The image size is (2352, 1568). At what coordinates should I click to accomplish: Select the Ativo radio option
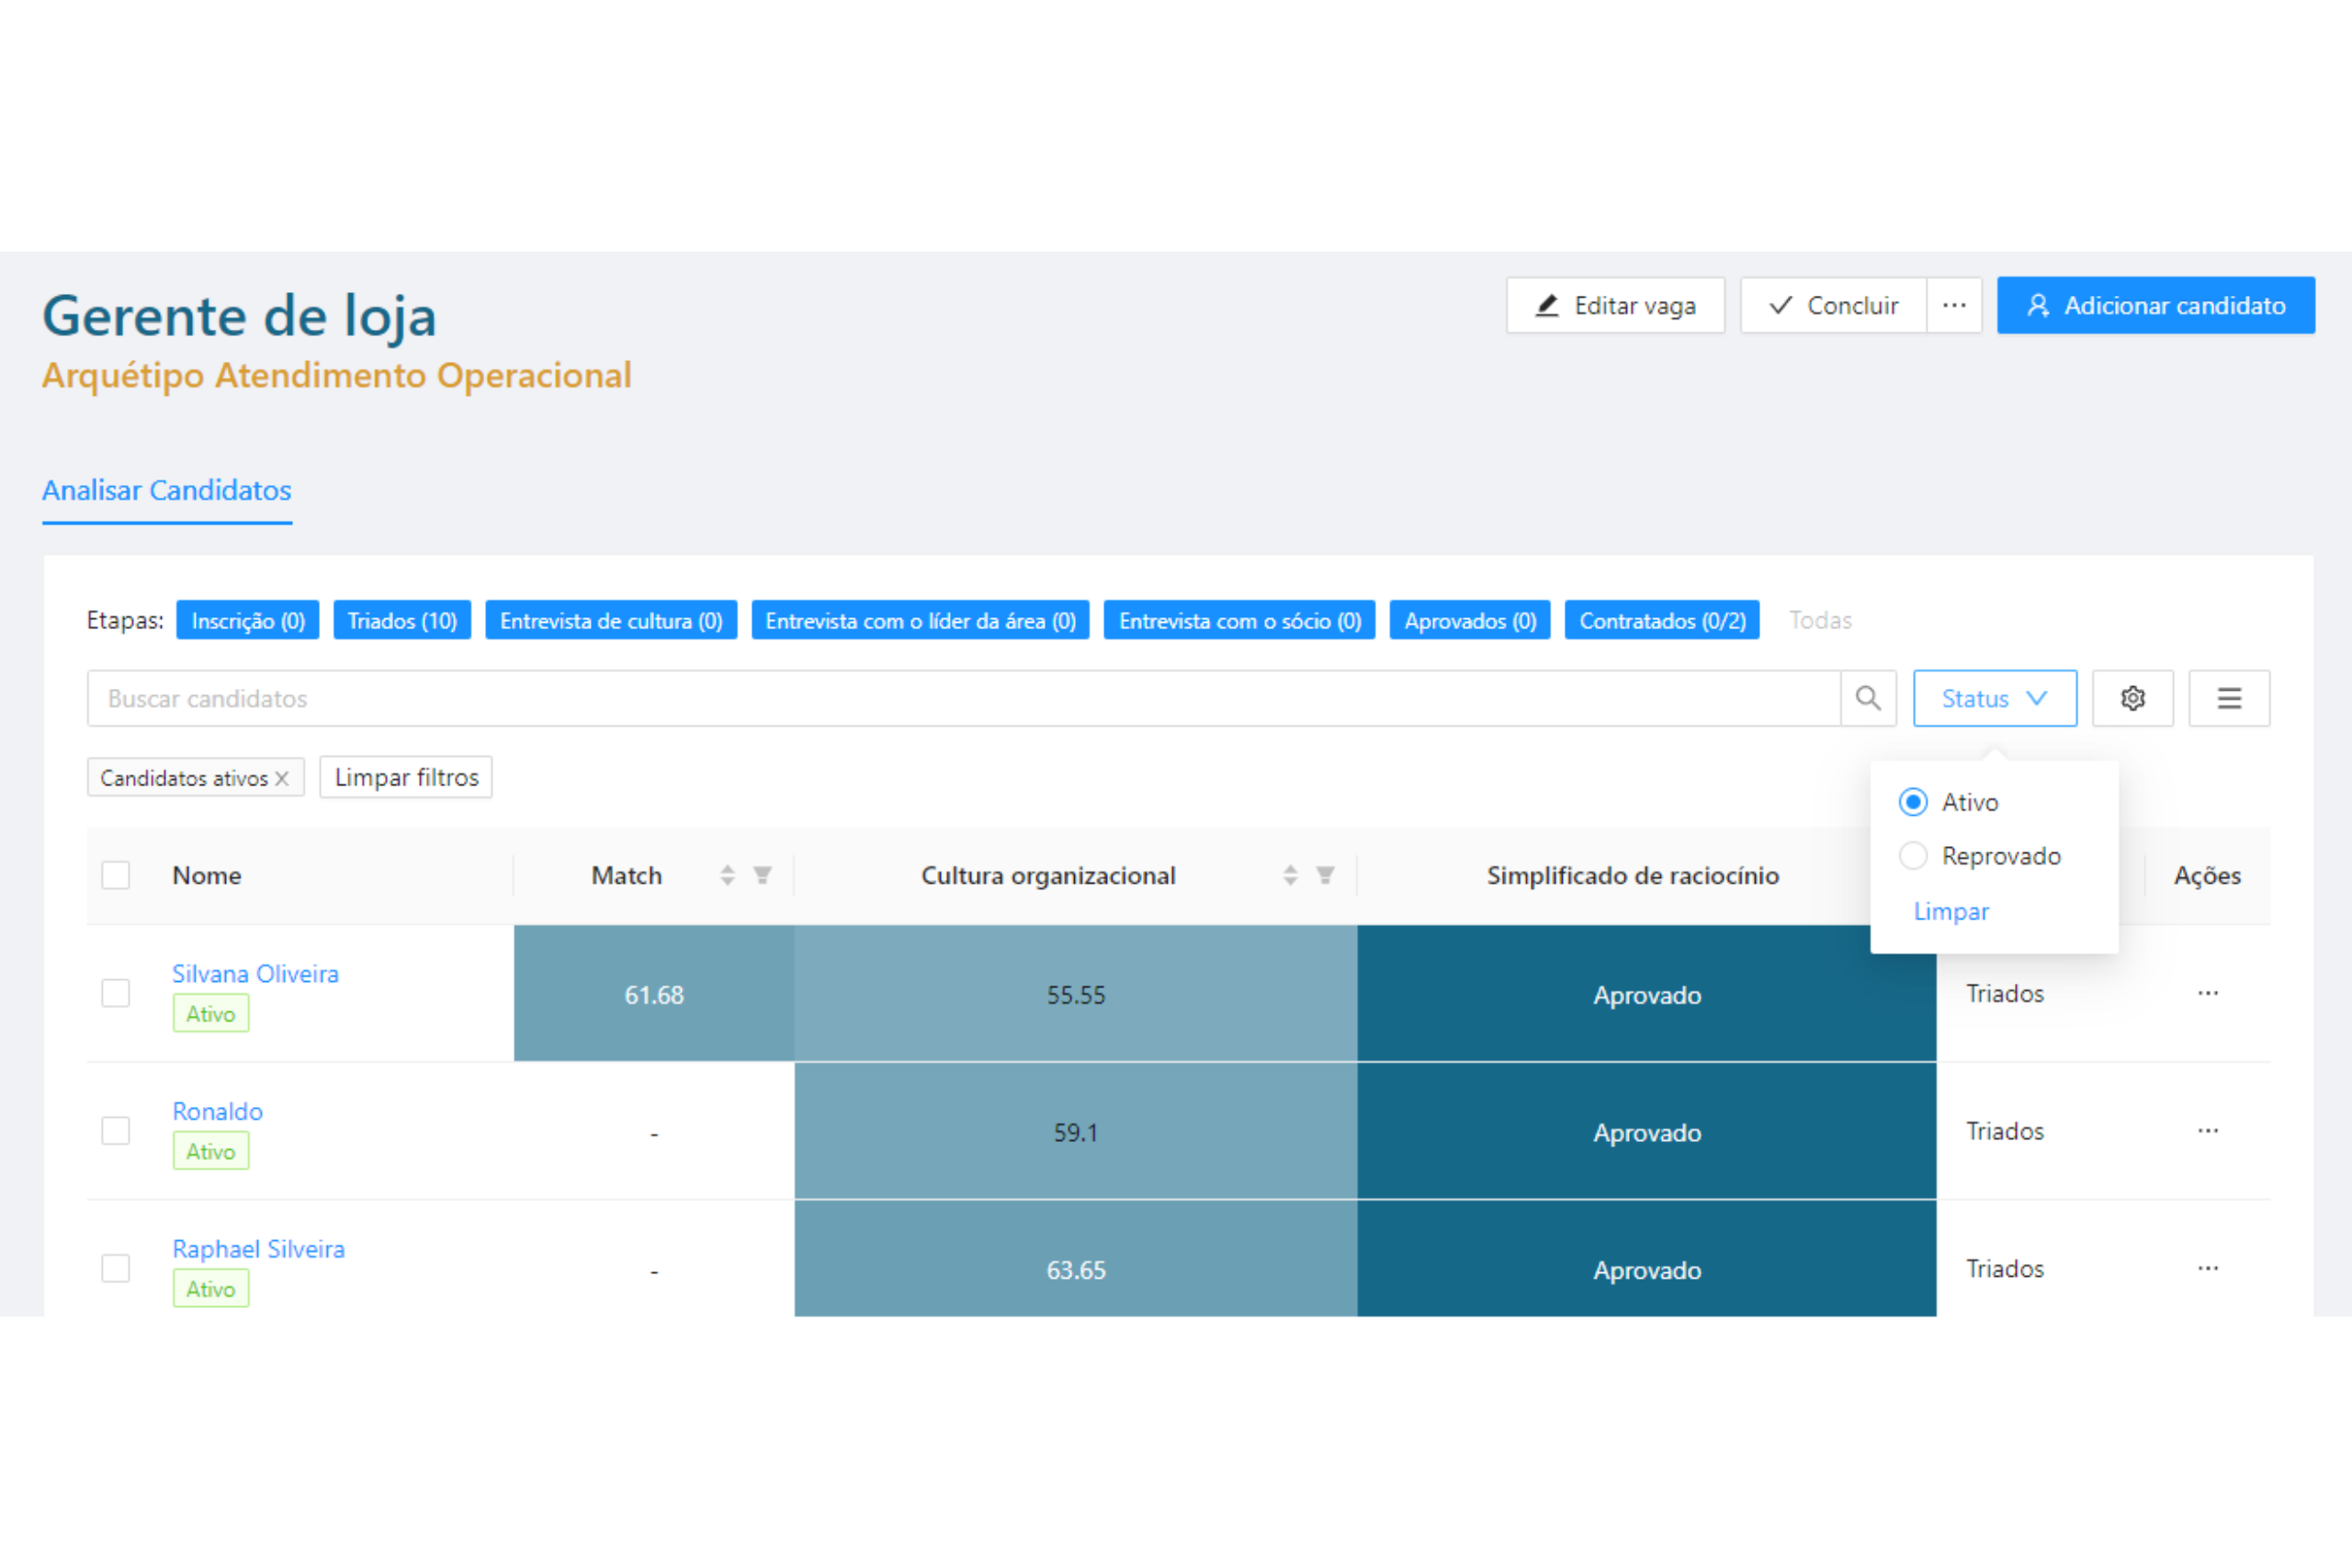1912,802
